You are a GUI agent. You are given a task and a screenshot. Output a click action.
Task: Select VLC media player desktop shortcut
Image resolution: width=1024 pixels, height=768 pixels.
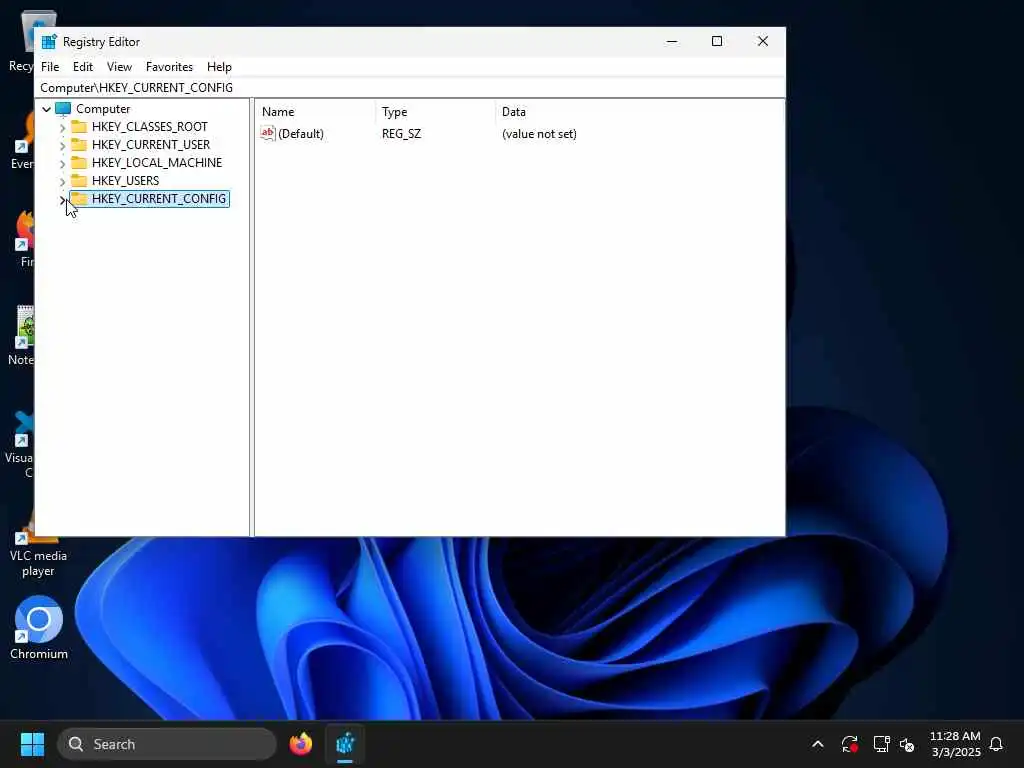pyautogui.click(x=38, y=545)
